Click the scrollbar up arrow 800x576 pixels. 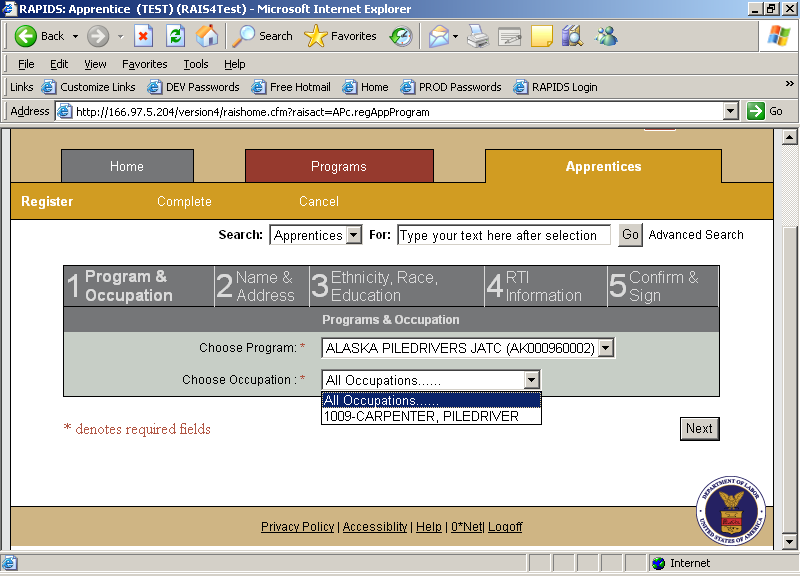click(789, 137)
